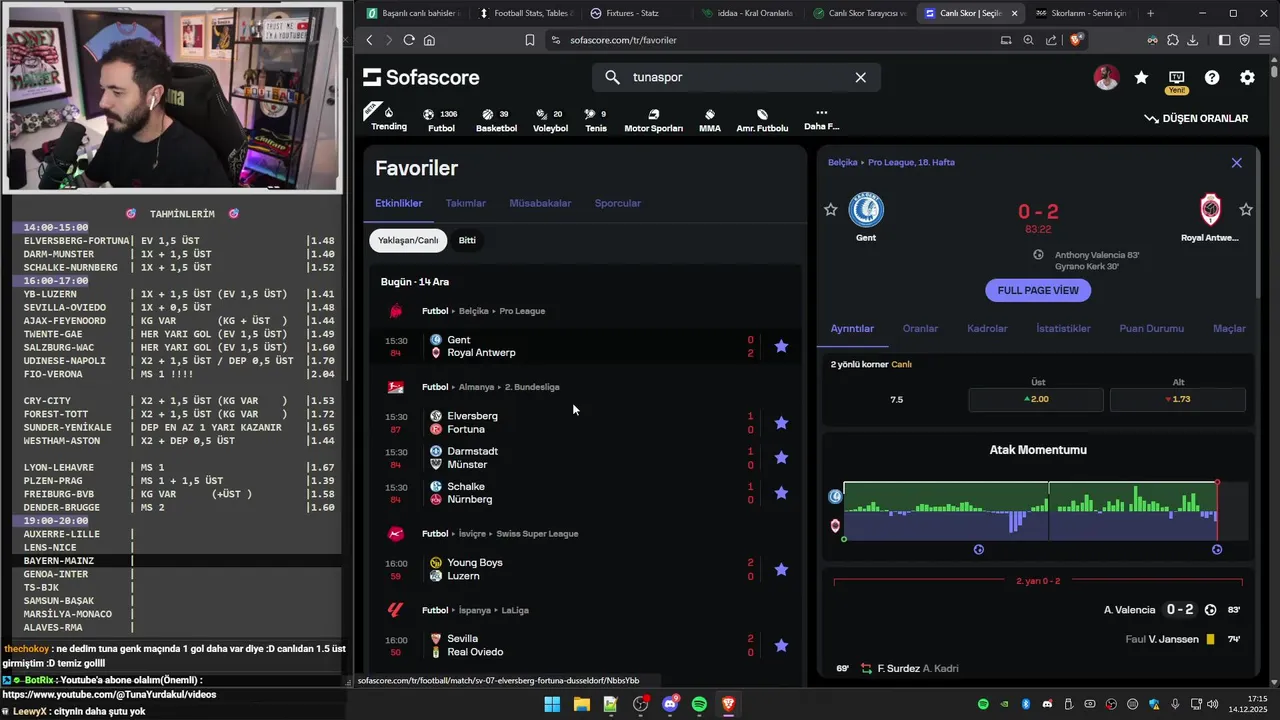Clear the tunaspor search text
Image resolution: width=1280 pixels, height=720 pixels.
[860, 77]
